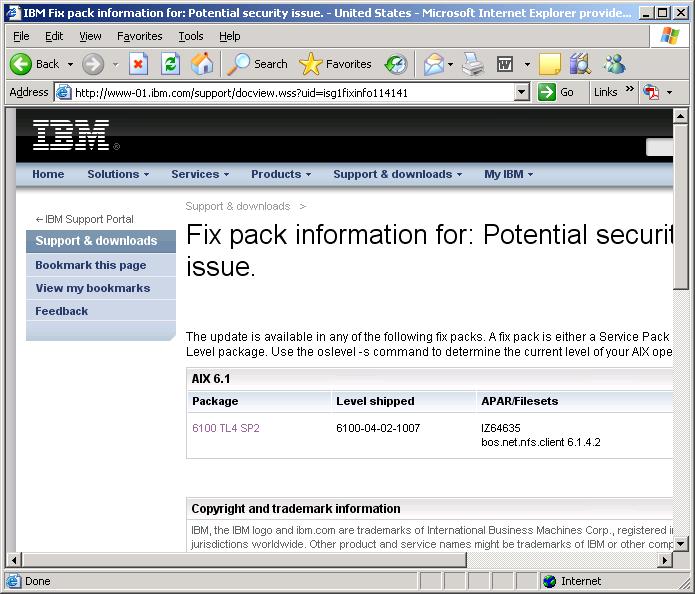Screen dimensions: 695x594
Task: Click the vertical scrollbar thumb
Action: tap(680, 207)
